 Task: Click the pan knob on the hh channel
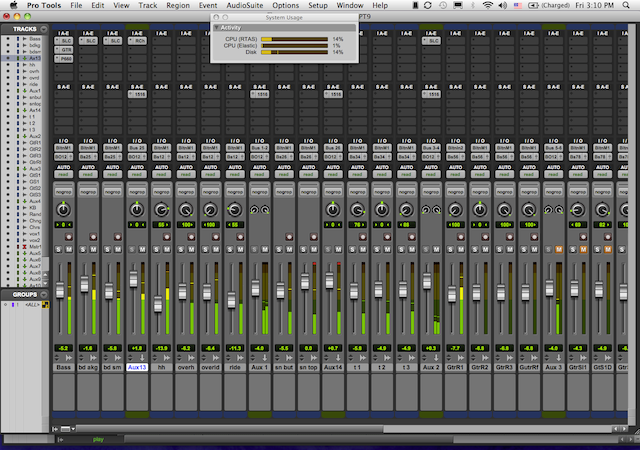[161, 209]
